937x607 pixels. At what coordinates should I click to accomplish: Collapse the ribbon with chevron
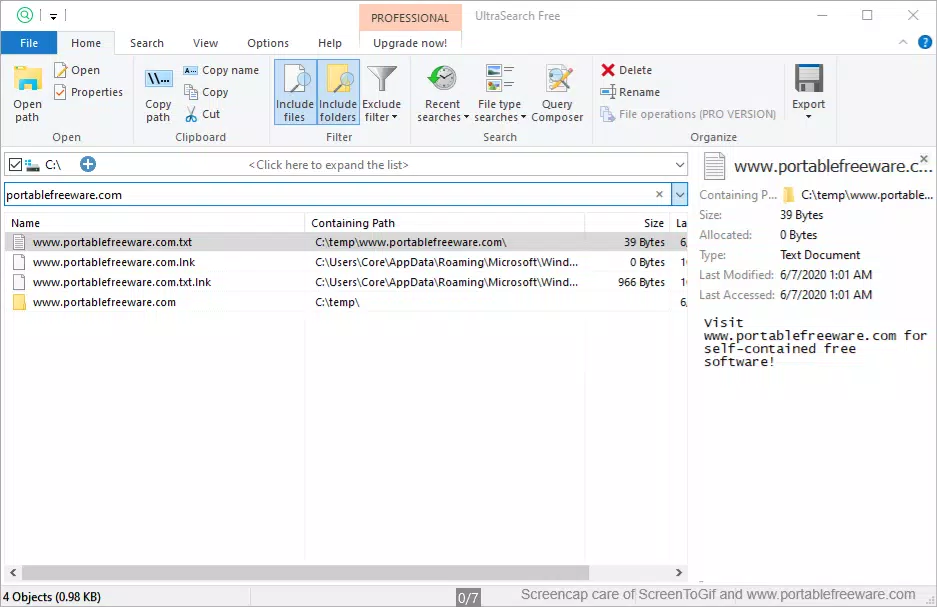tap(903, 42)
